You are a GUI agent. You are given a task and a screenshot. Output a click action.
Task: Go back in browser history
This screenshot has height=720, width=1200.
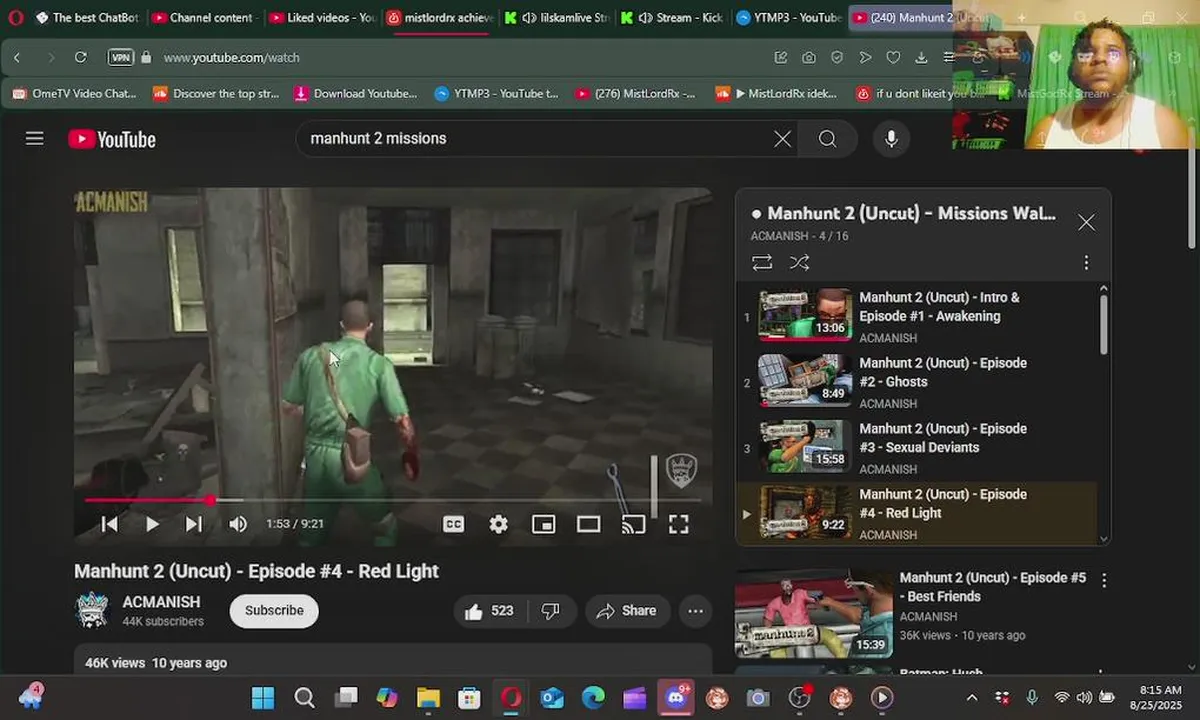click(x=17, y=57)
